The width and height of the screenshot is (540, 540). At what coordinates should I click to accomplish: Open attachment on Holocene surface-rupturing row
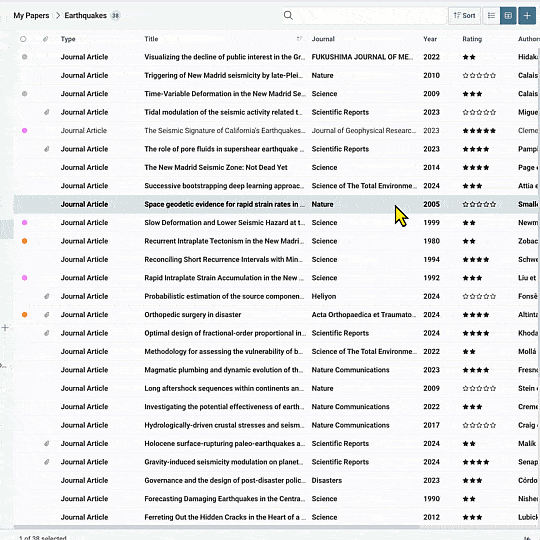[46, 444]
